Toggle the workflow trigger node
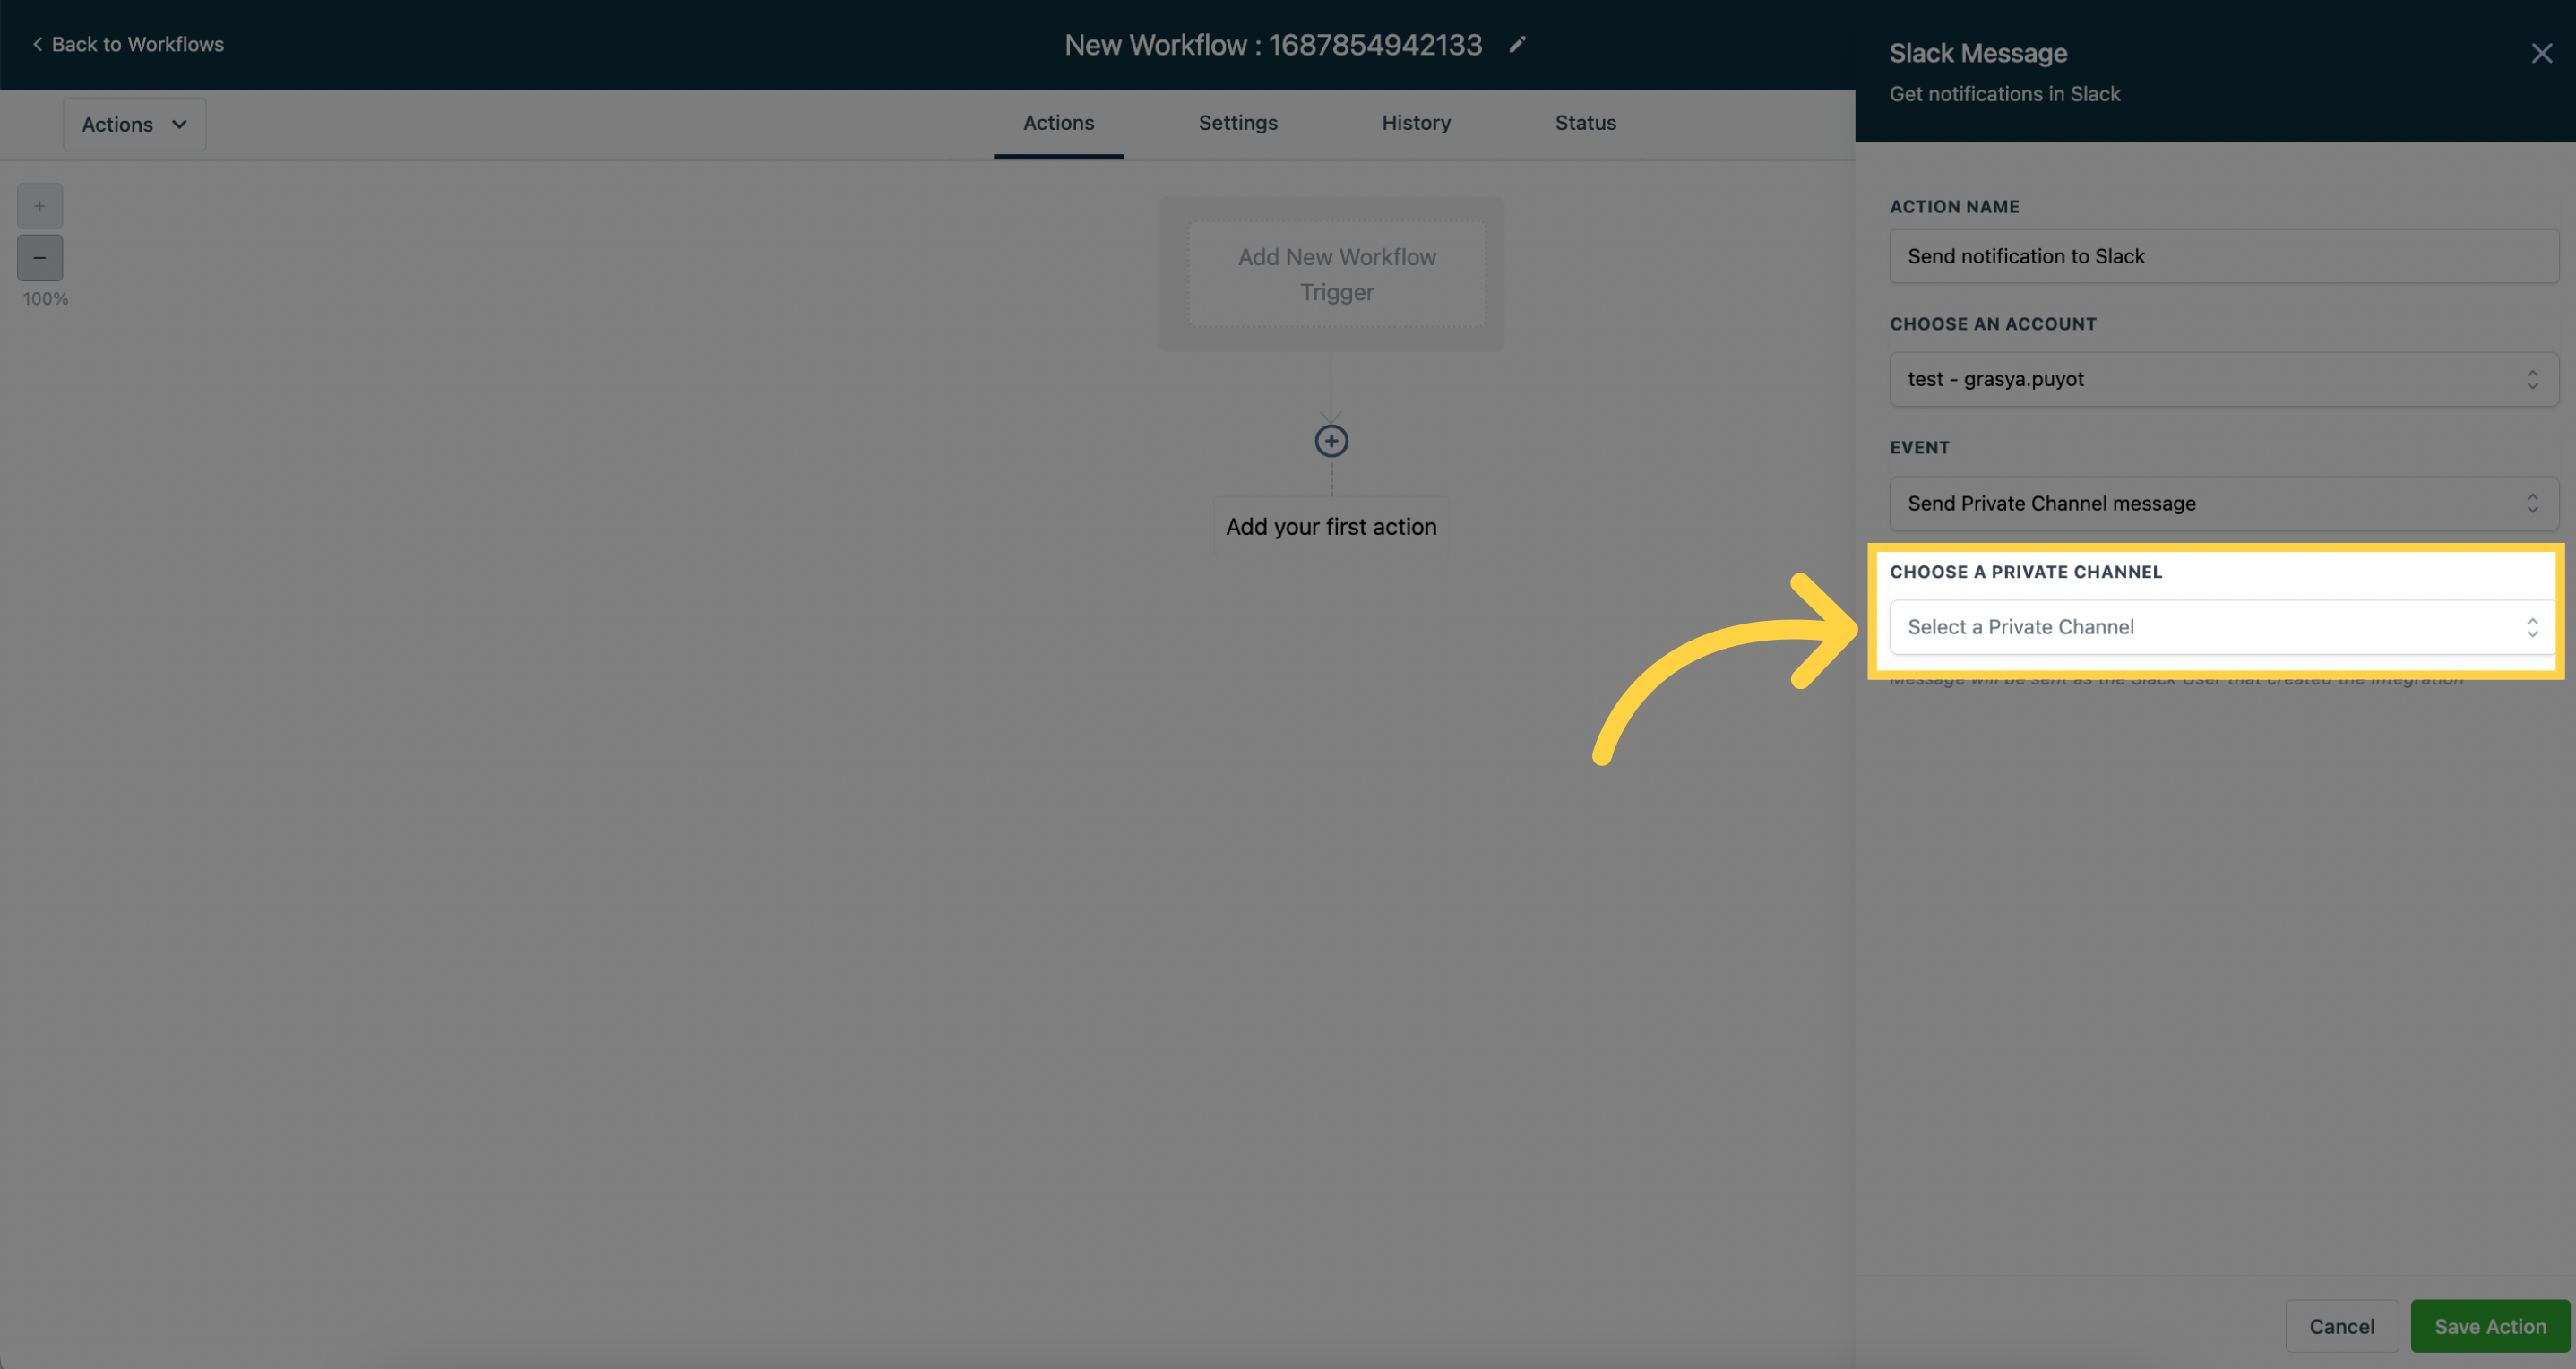This screenshot has height=1369, width=2576. pos(1336,274)
